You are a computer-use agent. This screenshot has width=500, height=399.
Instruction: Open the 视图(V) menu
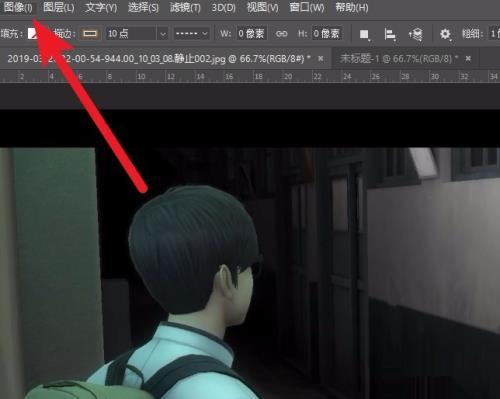tap(262, 7)
